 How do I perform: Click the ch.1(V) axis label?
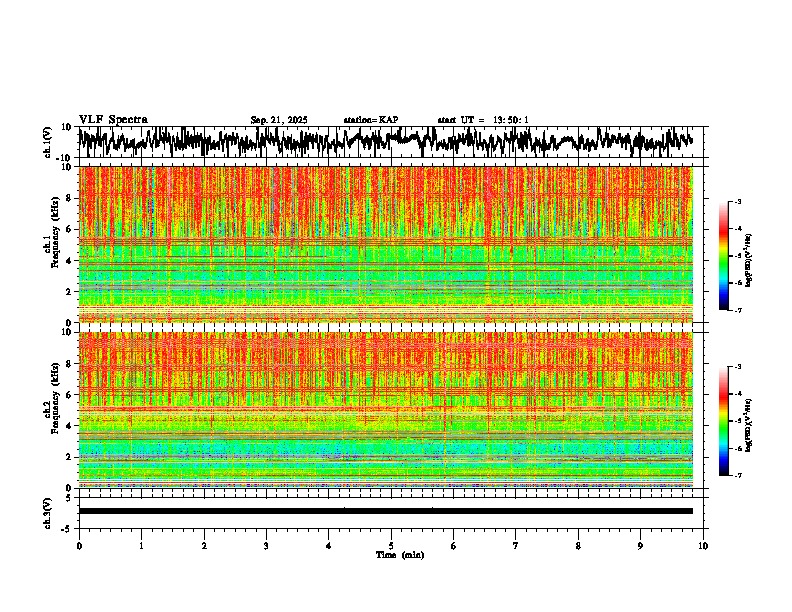tap(48, 142)
